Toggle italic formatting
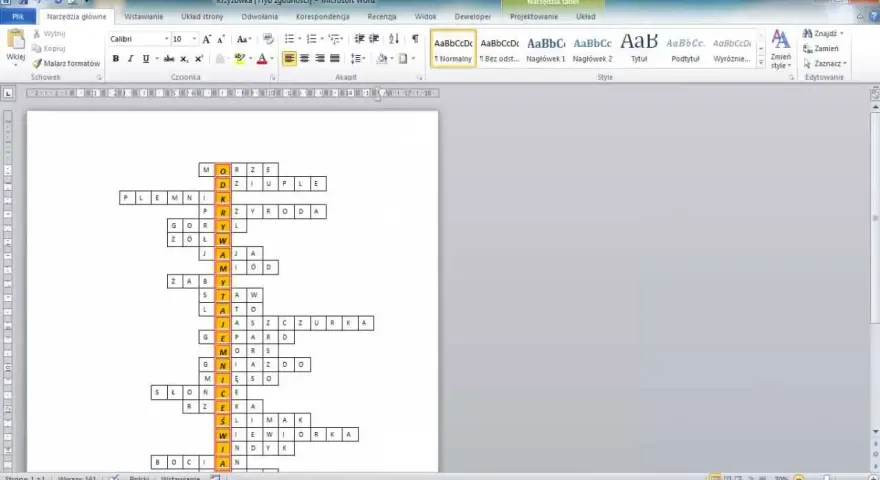 pos(130,58)
